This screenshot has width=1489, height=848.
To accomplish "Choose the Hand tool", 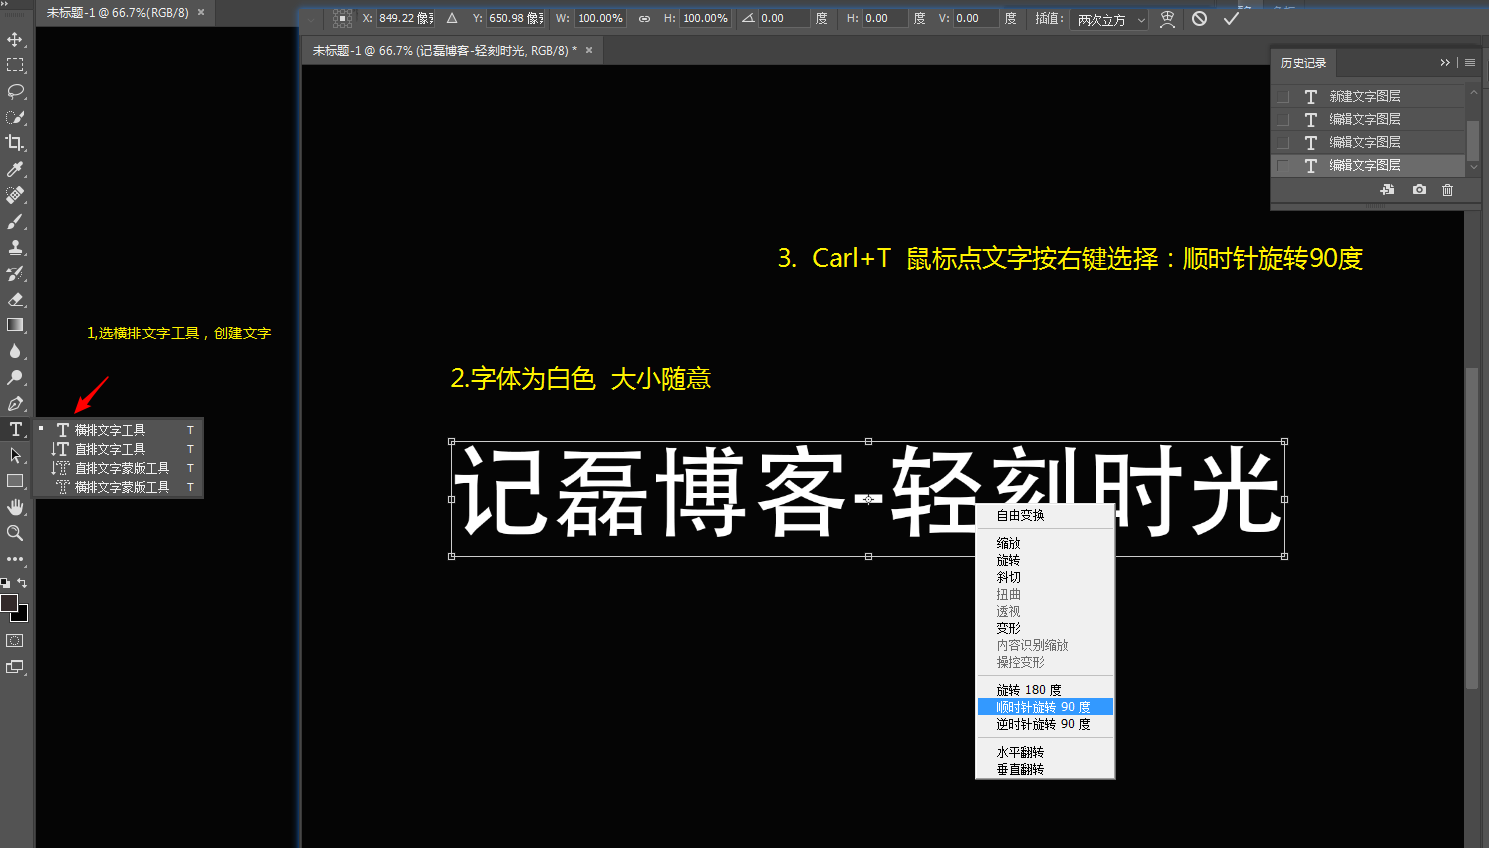I will coord(15,507).
